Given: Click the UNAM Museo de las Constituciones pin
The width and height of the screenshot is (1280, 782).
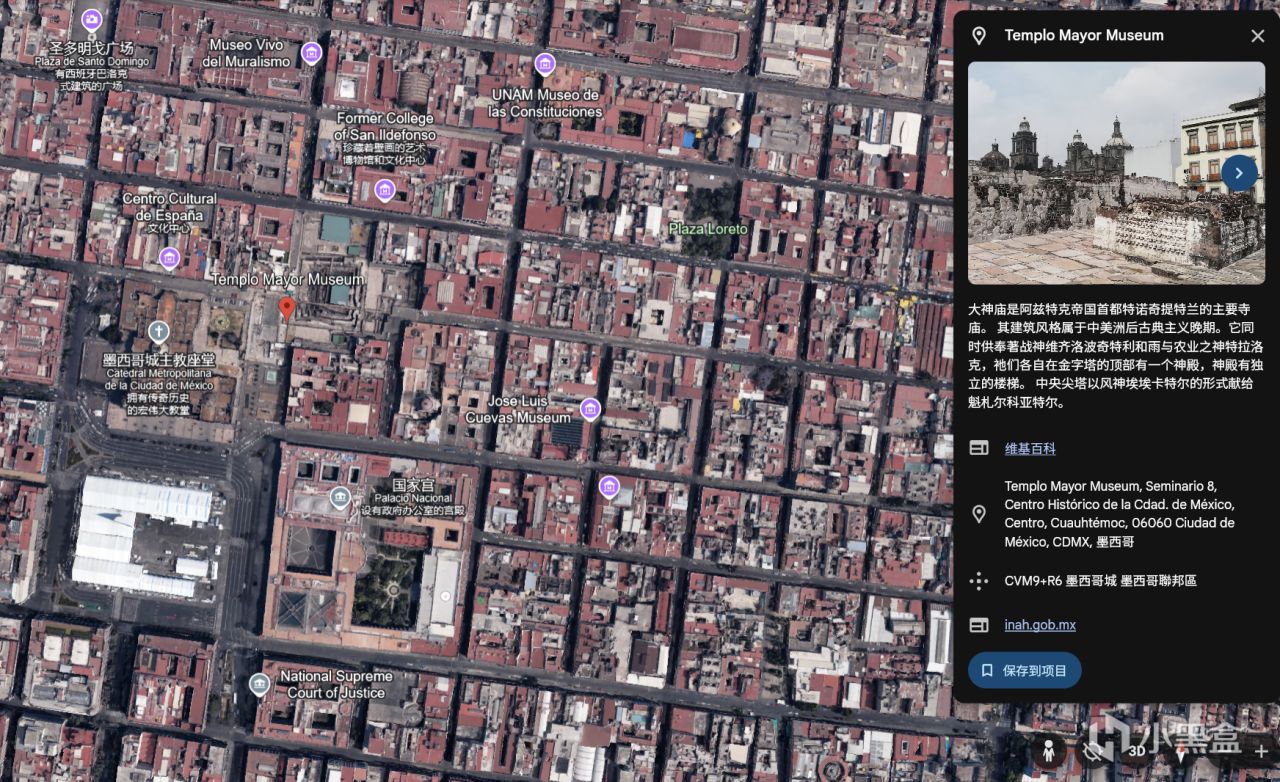Looking at the screenshot, I should click(544, 64).
